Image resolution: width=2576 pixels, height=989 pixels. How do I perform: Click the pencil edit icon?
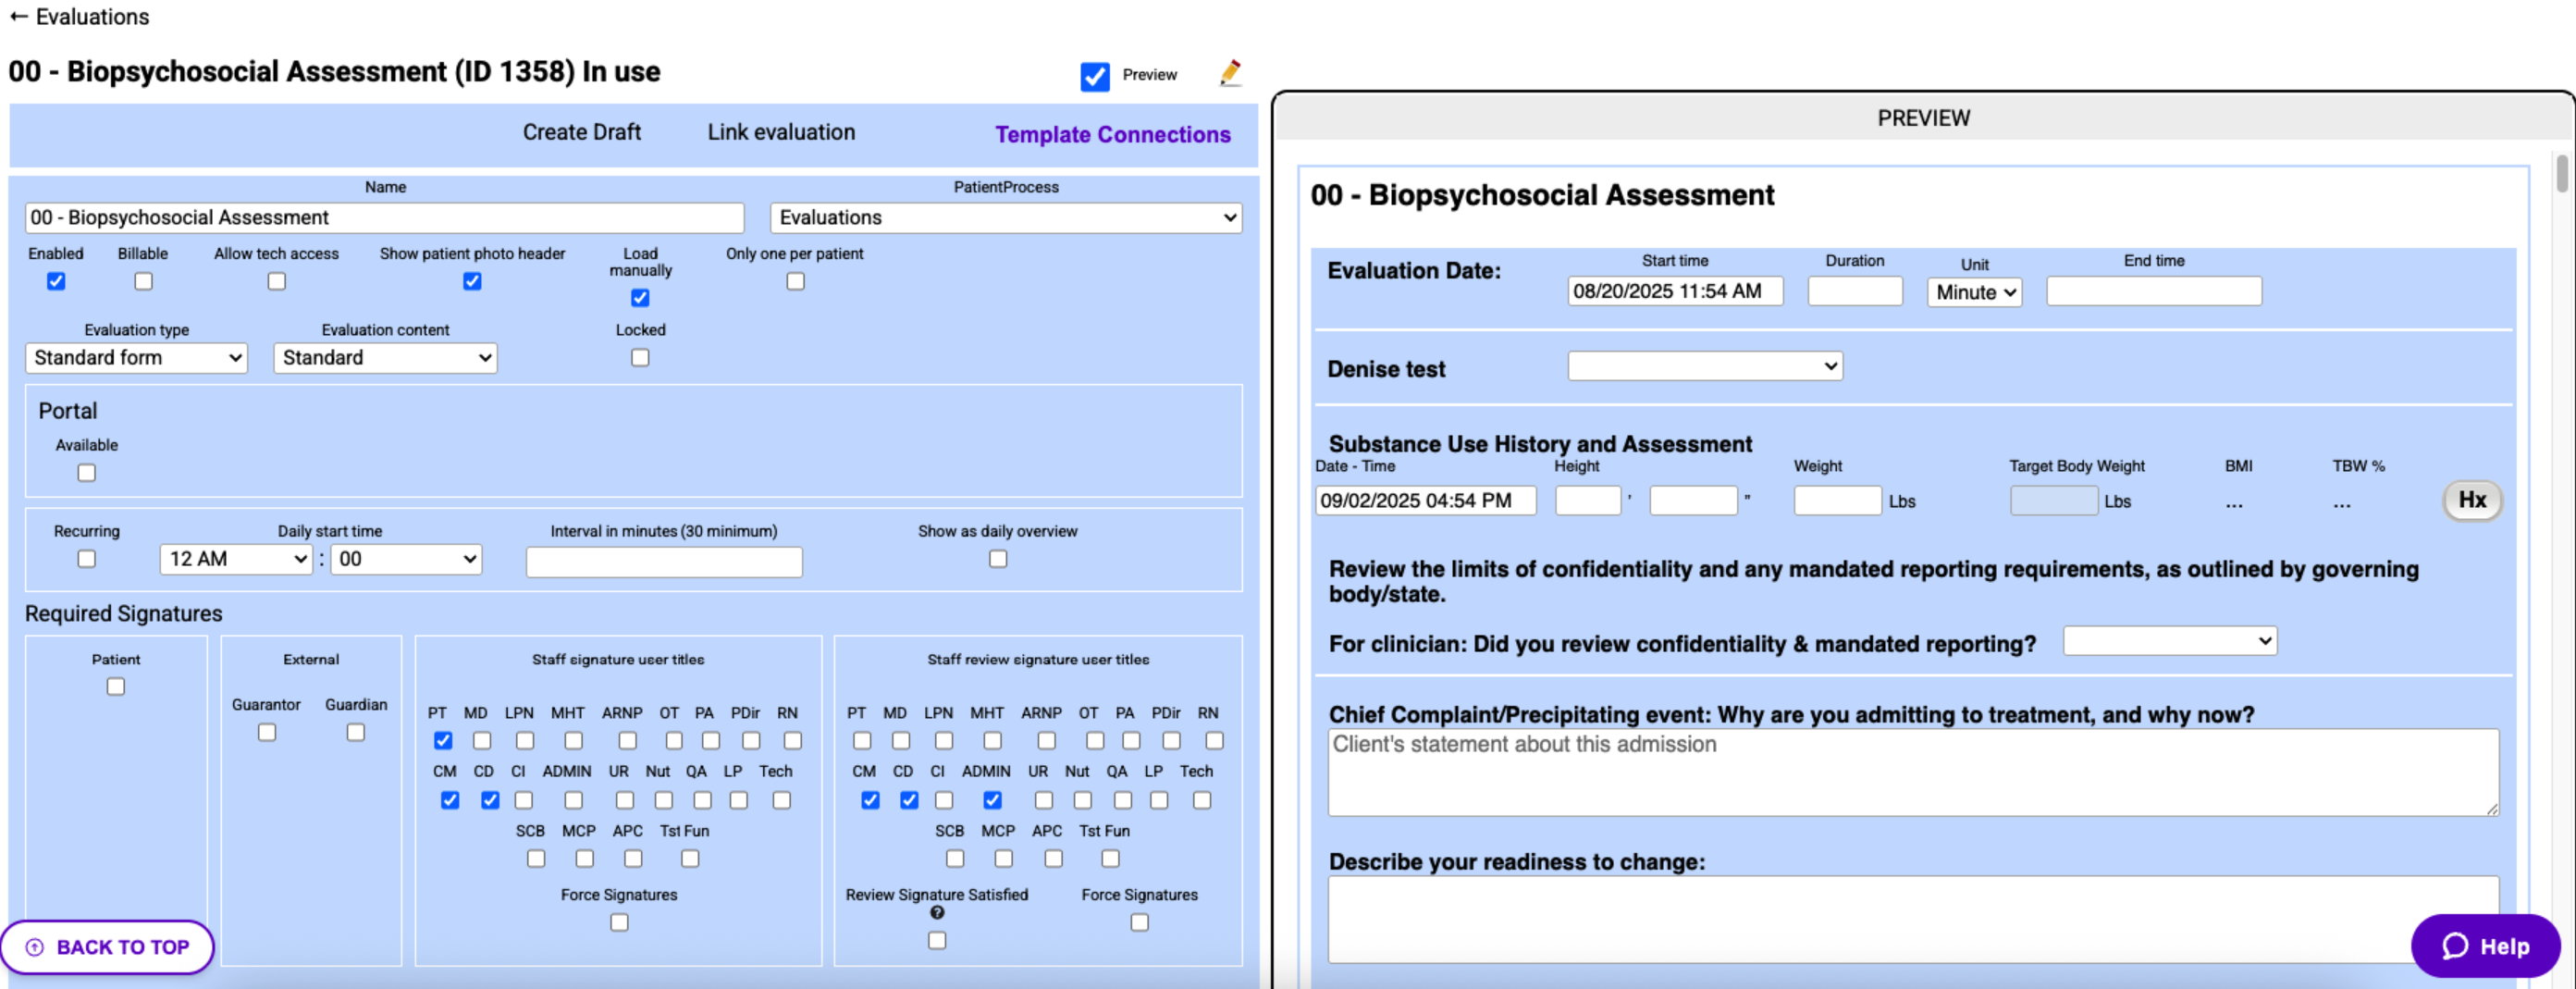click(x=1230, y=73)
